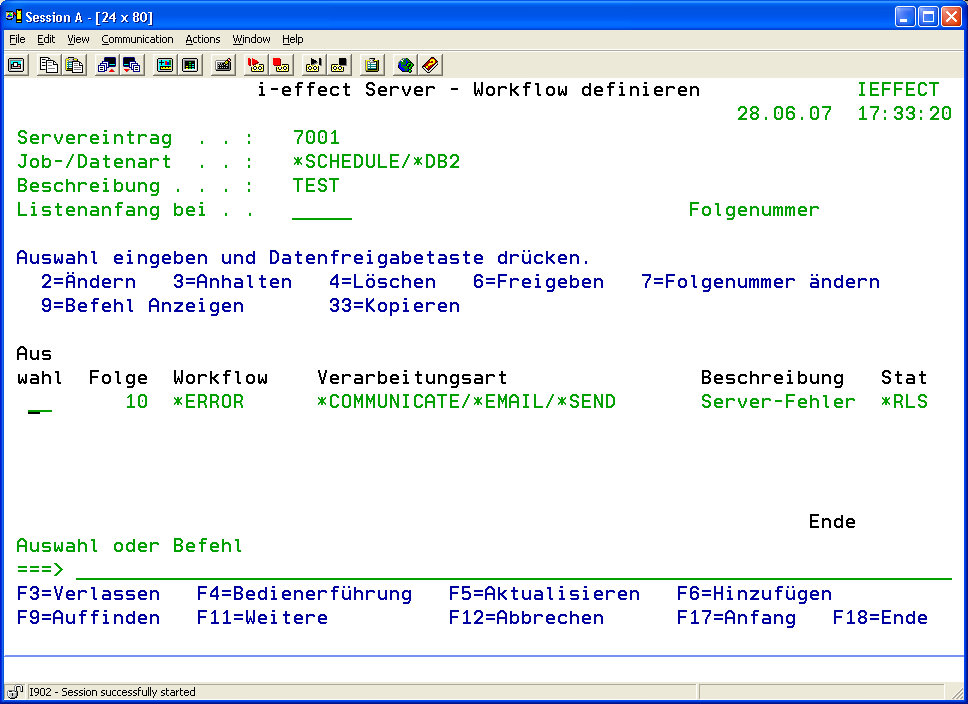Viewport: 968px width, 704px height.
Task: Click the Listenanfang bei input field
Action: point(322,210)
